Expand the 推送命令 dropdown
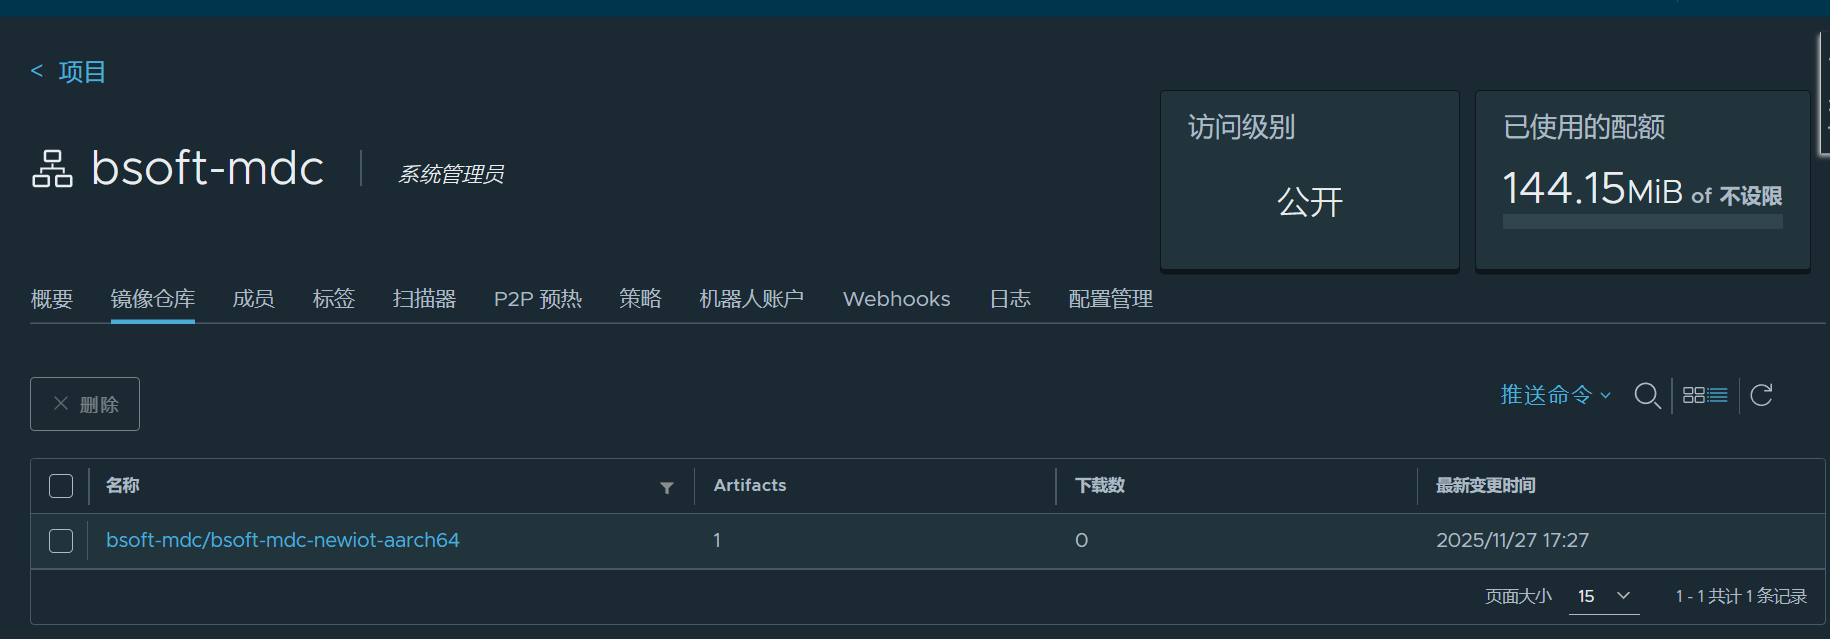 coord(1556,395)
